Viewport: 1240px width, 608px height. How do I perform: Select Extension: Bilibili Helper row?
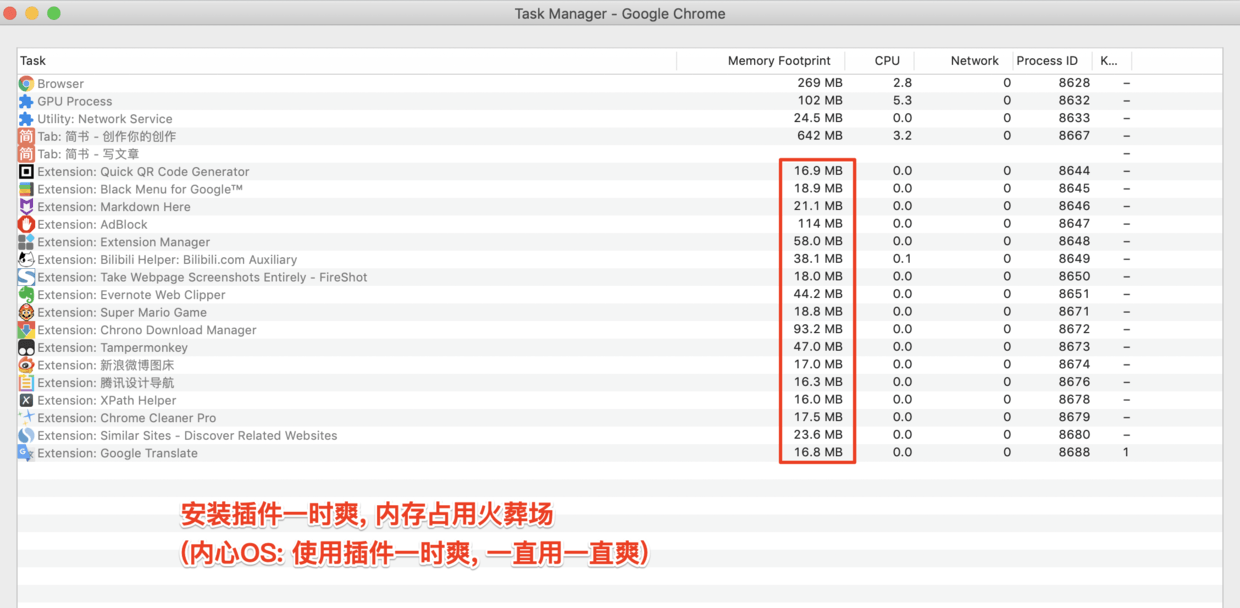pyautogui.click(x=620, y=260)
